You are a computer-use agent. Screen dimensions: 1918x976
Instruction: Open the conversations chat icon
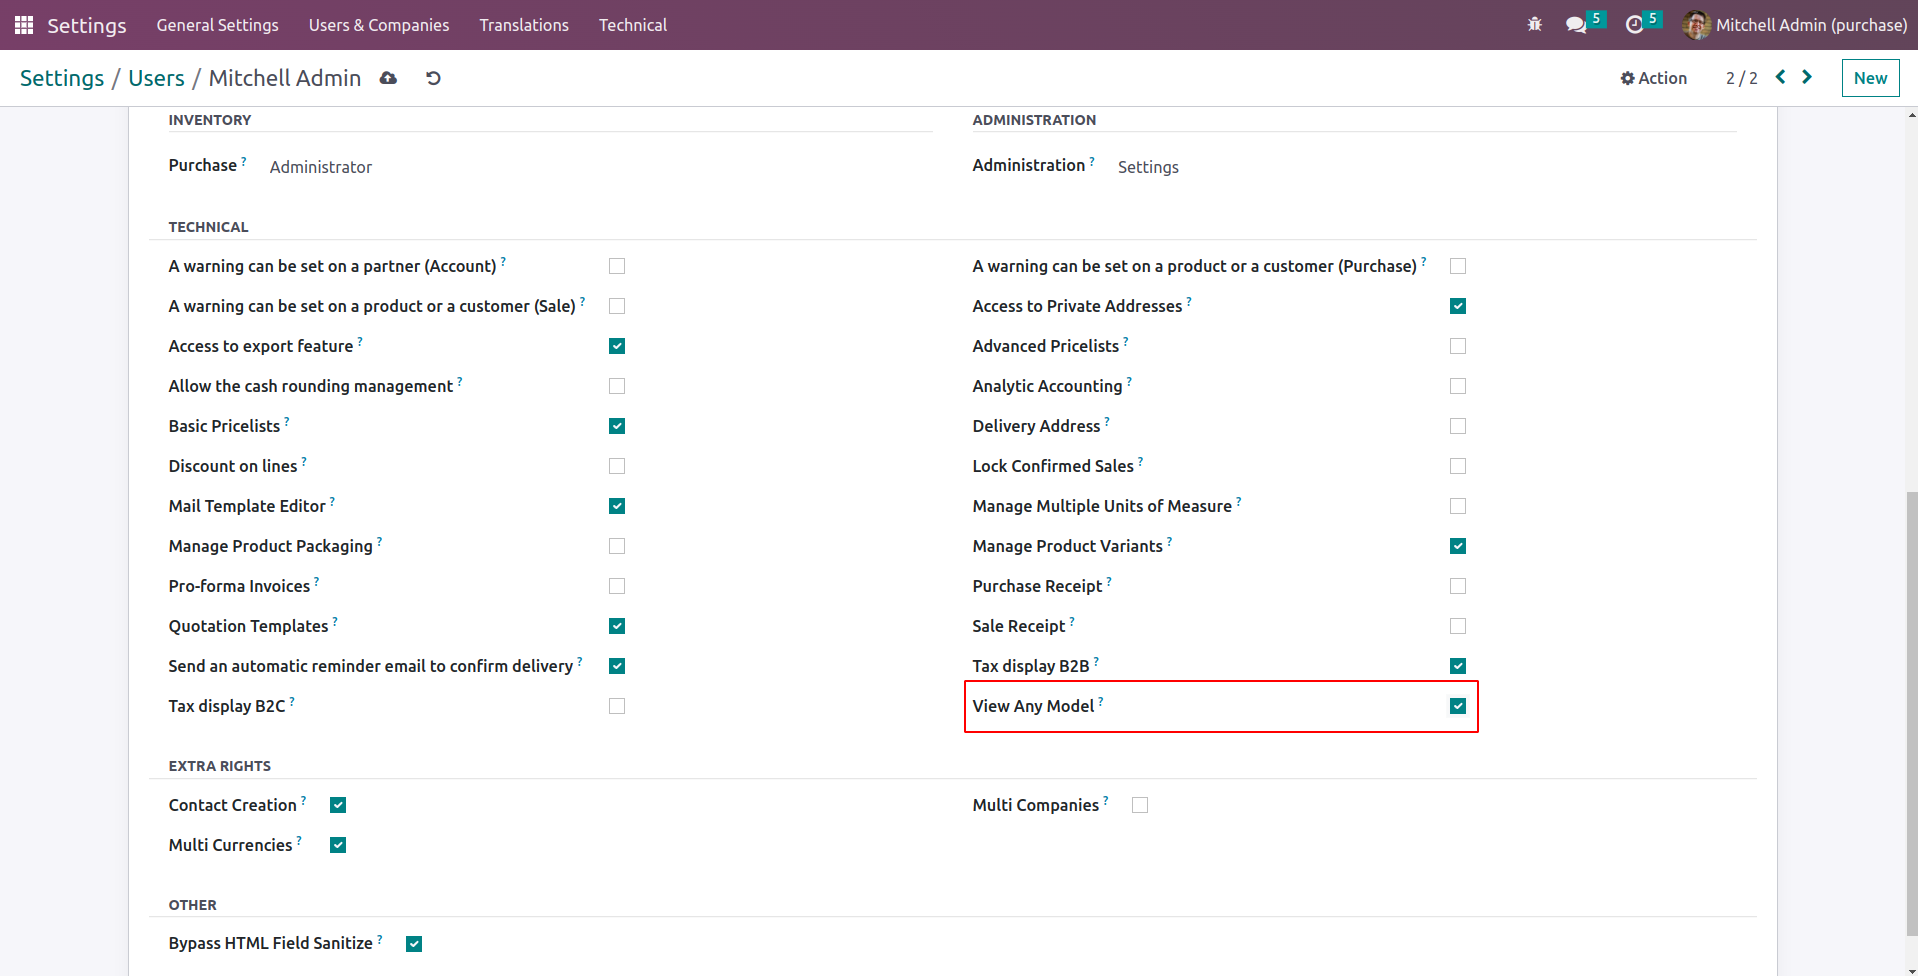[1576, 25]
